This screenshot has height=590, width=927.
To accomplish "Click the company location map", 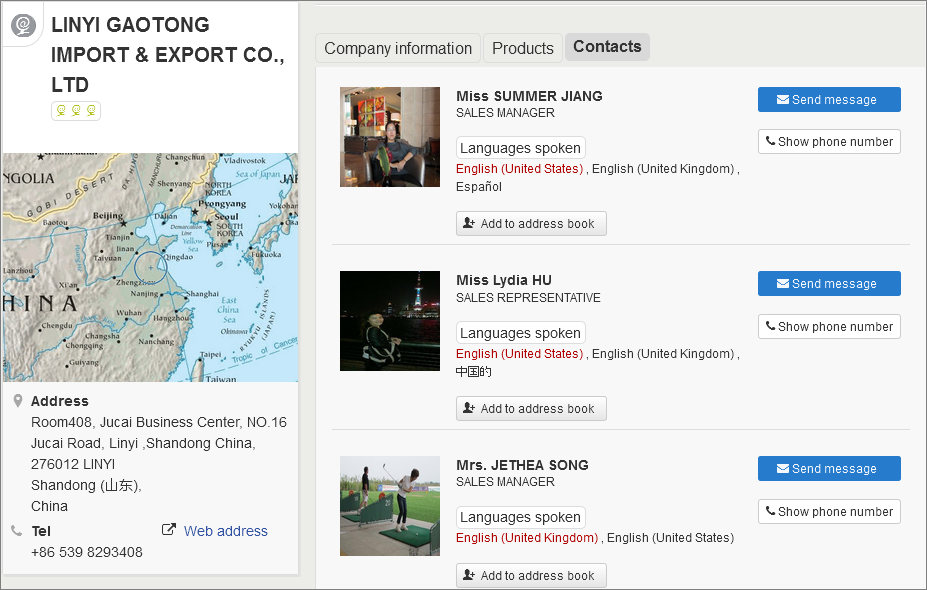I will point(150,267).
